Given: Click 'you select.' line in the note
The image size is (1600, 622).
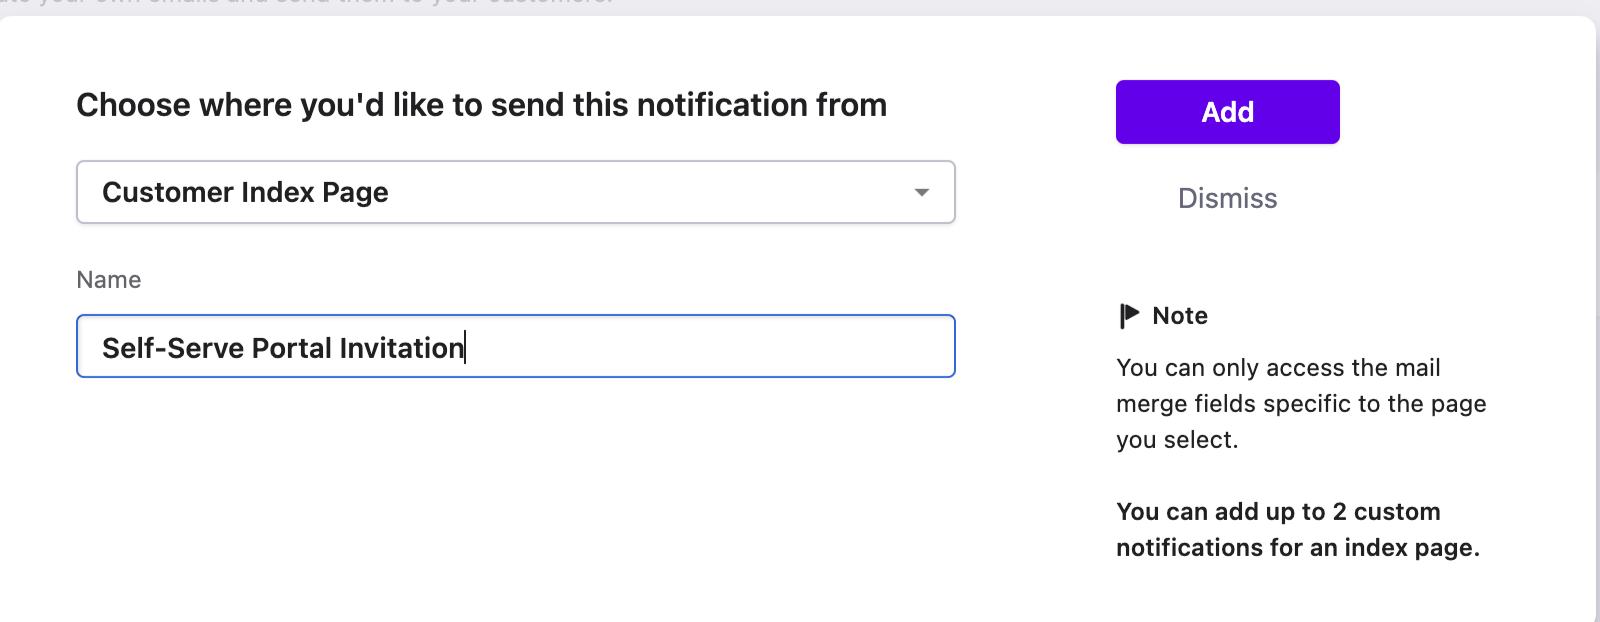Looking at the screenshot, I should tap(1177, 440).
